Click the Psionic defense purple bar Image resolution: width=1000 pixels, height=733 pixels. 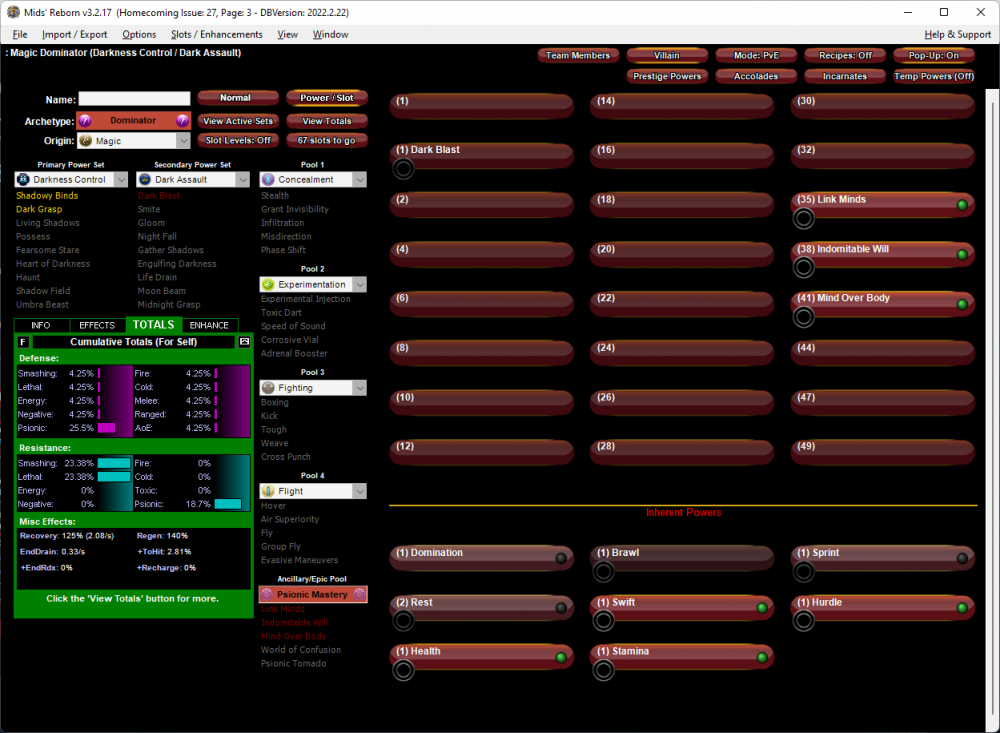point(106,428)
